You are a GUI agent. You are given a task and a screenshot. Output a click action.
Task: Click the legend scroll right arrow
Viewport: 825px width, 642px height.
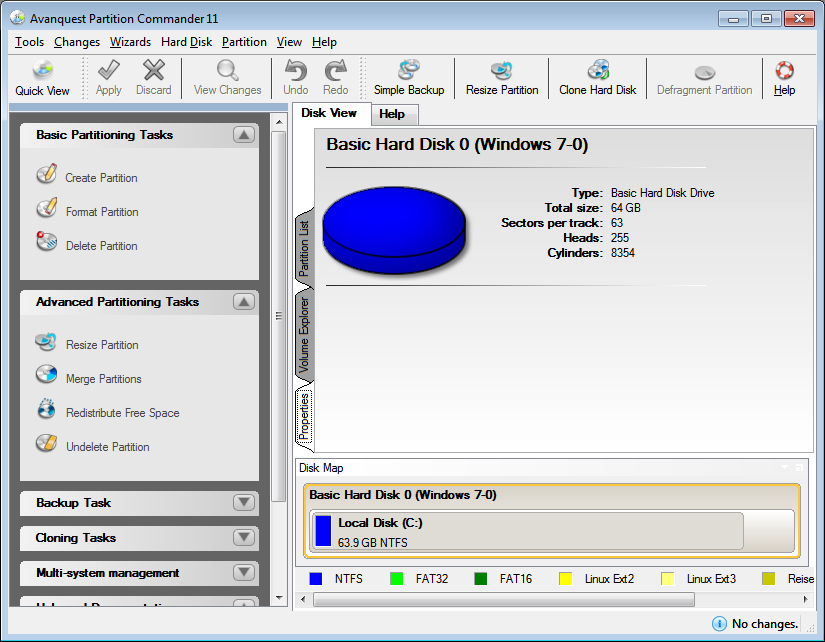pyautogui.click(x=805, y=599)
